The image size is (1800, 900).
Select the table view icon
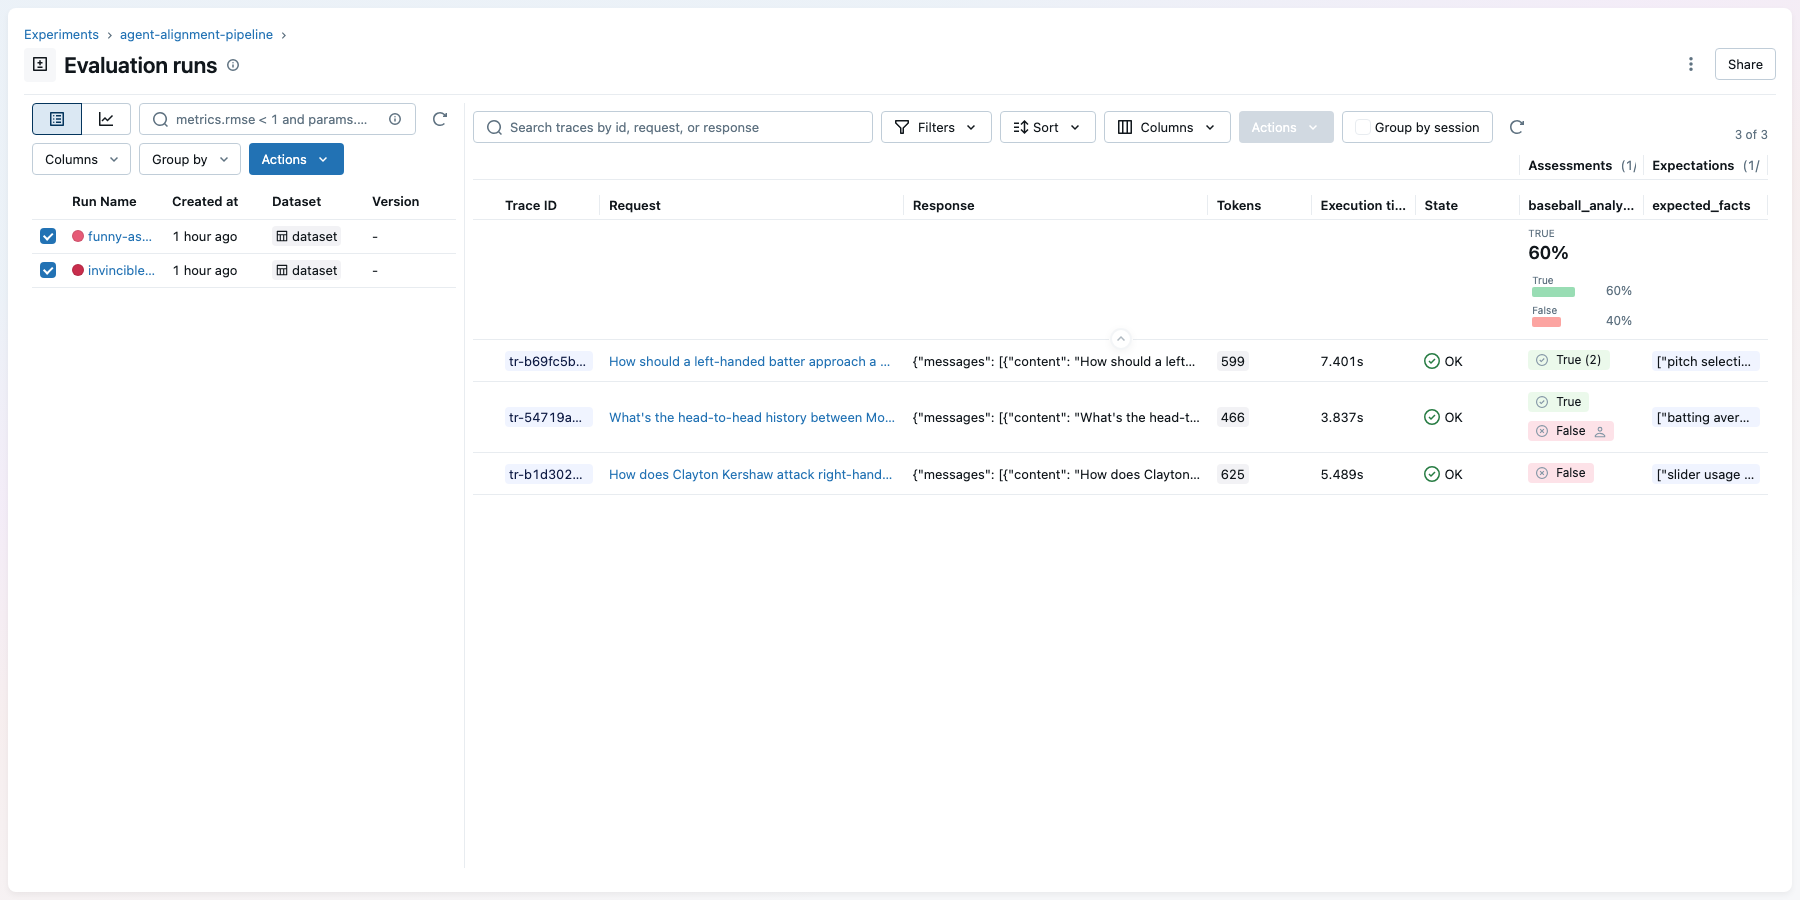point(56,118)
